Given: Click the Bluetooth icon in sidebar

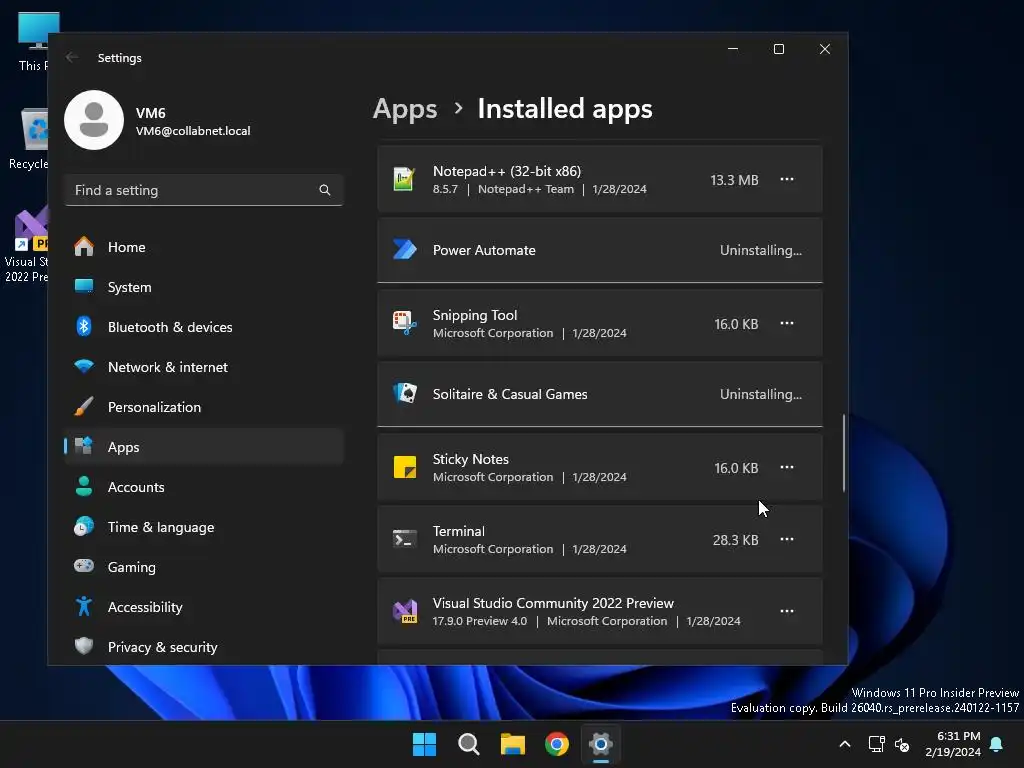Looking at the screenshot, I should tap(84, 326).
